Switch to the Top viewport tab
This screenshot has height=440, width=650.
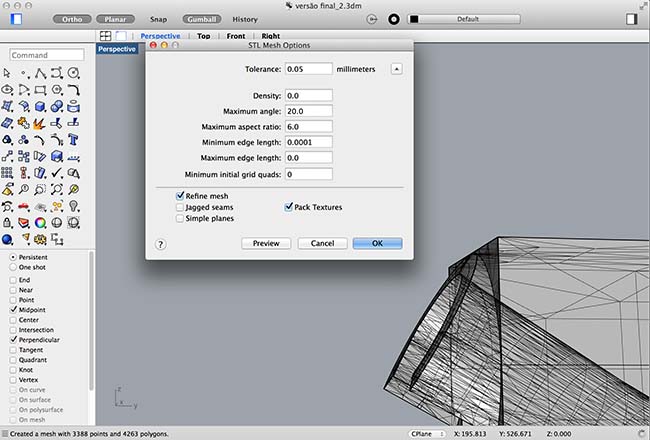[204, 36]
